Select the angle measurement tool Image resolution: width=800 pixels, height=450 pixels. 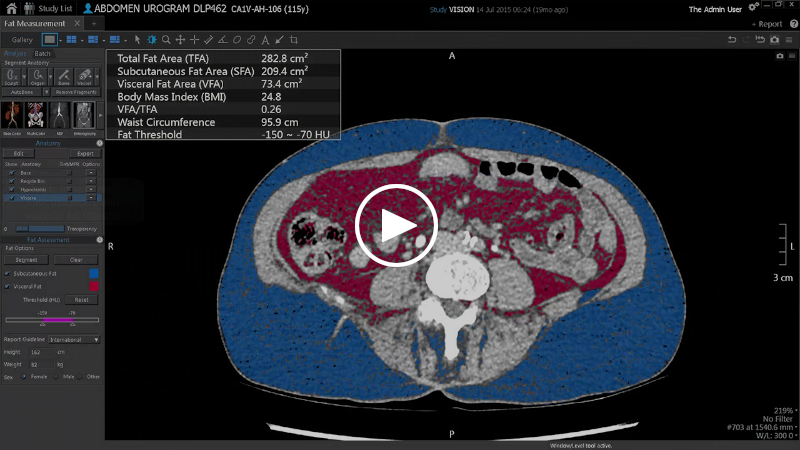pyautogui.click(x=222, y=39)
